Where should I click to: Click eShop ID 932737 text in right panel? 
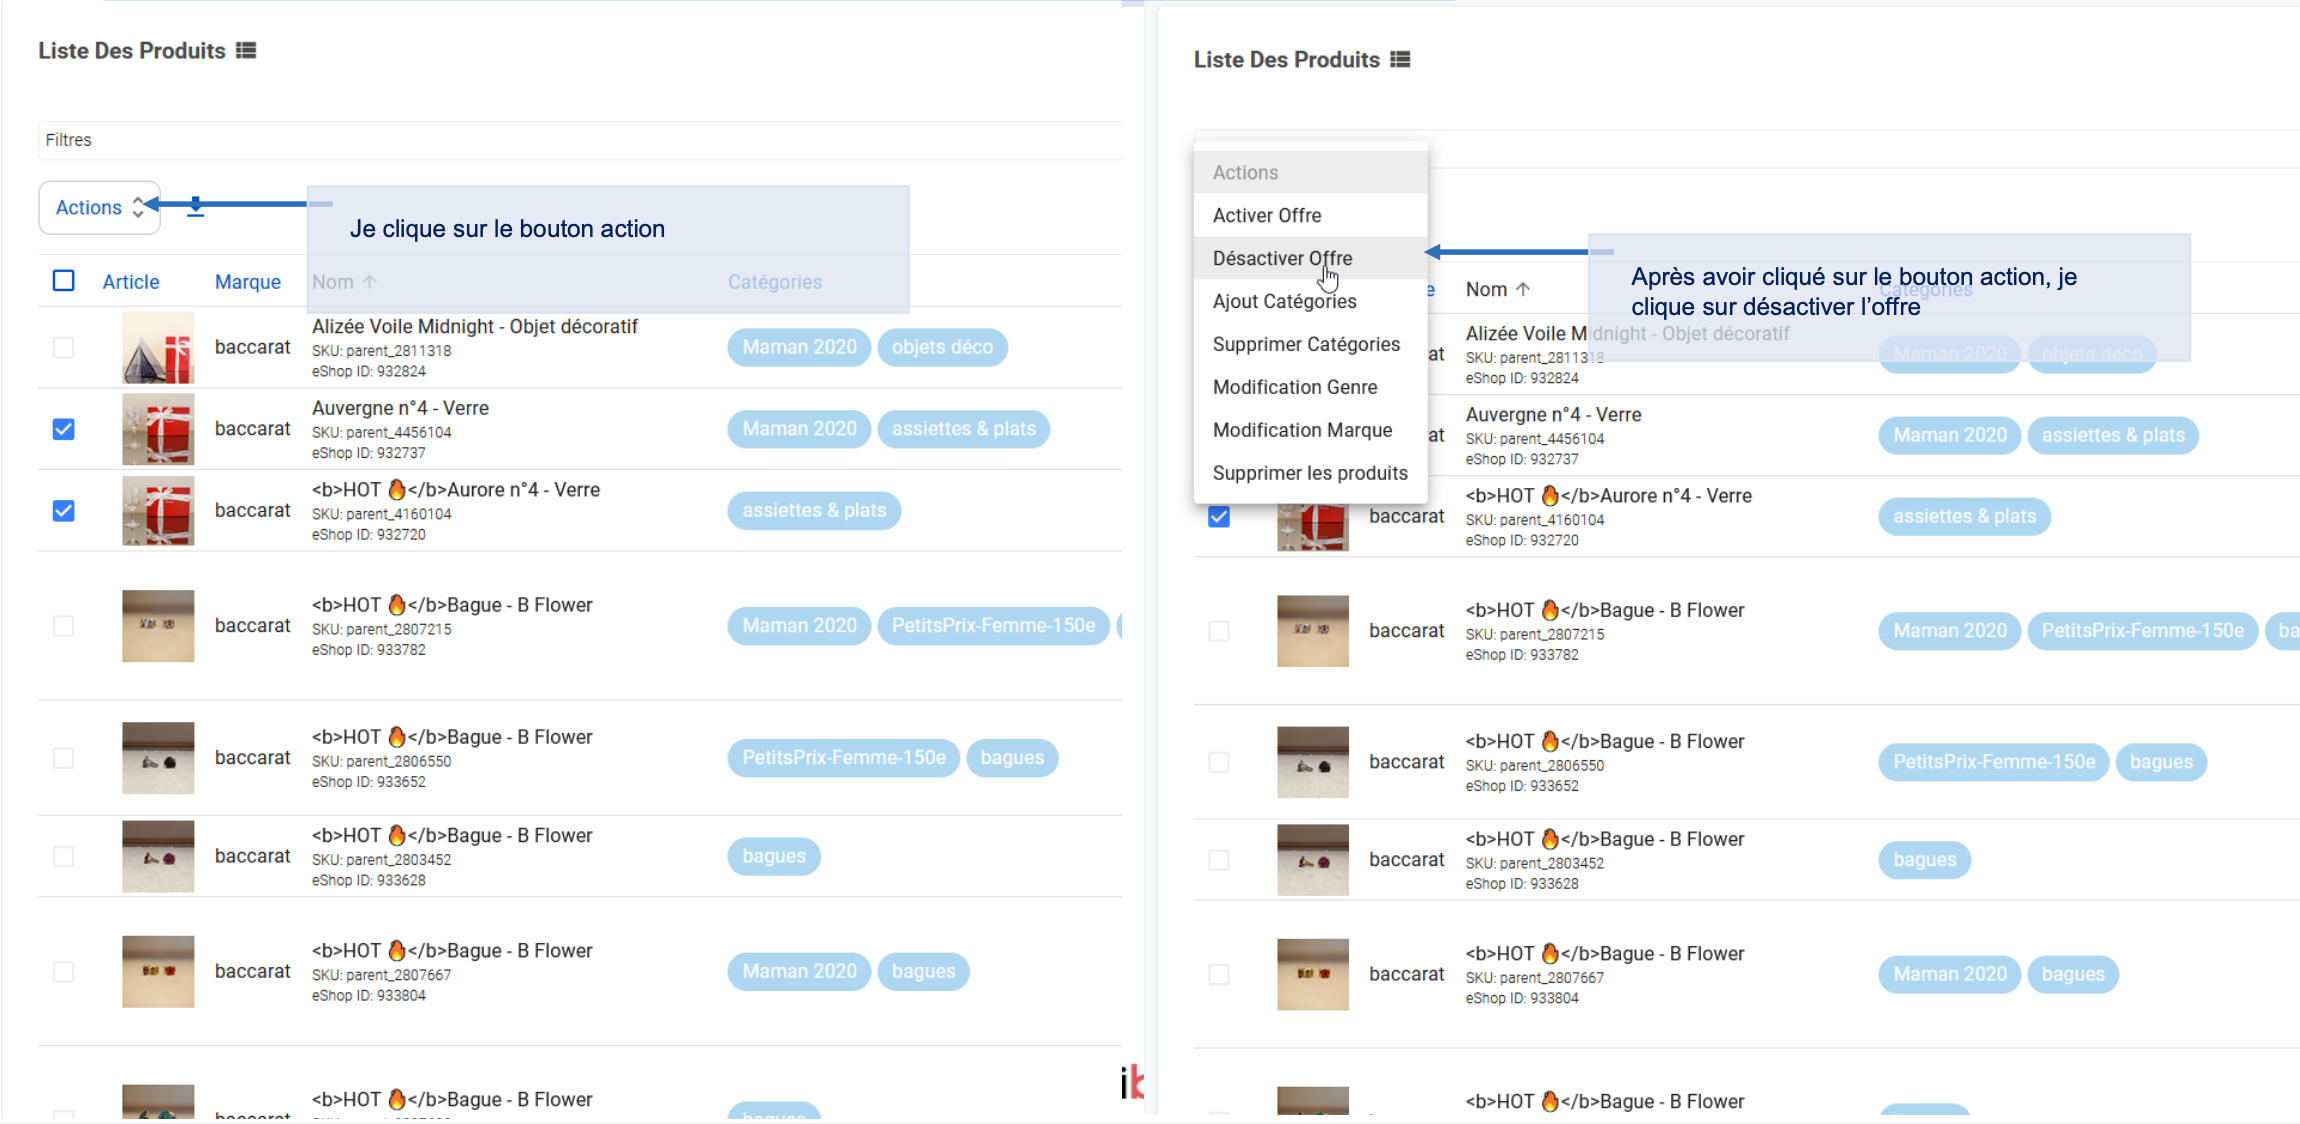1522,459
